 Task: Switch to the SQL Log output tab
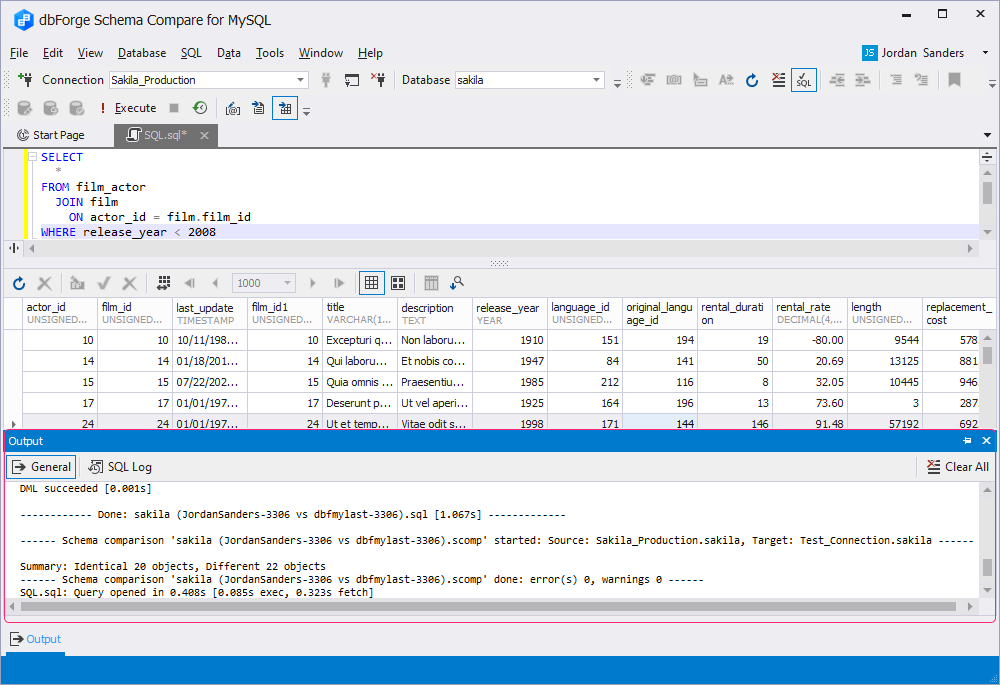121,467
